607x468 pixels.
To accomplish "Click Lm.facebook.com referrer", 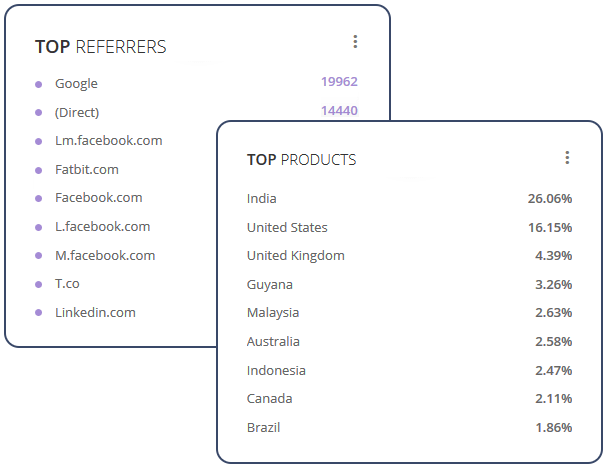I will click(x=109, y=141).
